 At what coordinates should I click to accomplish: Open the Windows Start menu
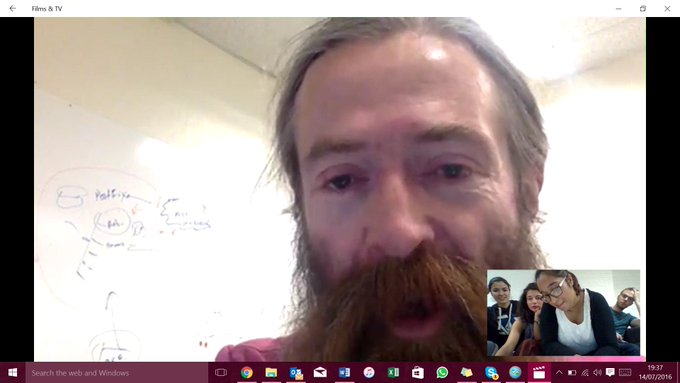(13, 373)
